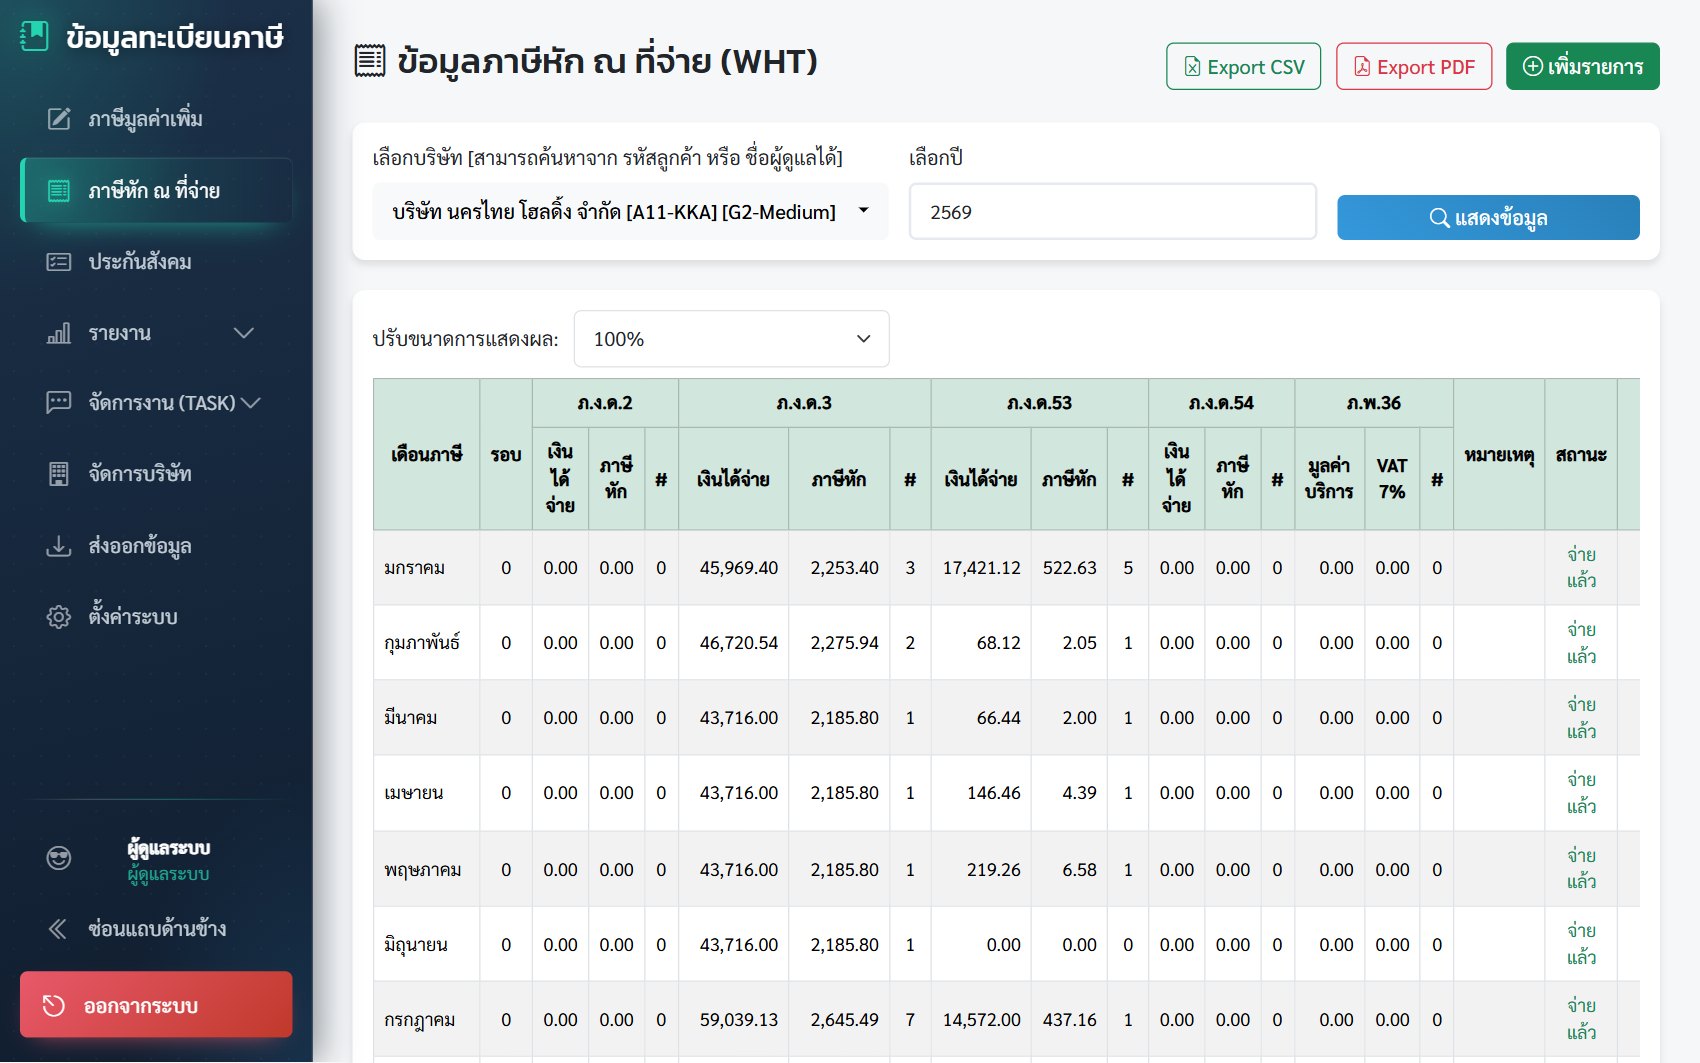Viewport: 1700px width, 1063px height.
Task: Click the จัดการงาน (TASK) chat icon
Action: [x=59, y=402]
